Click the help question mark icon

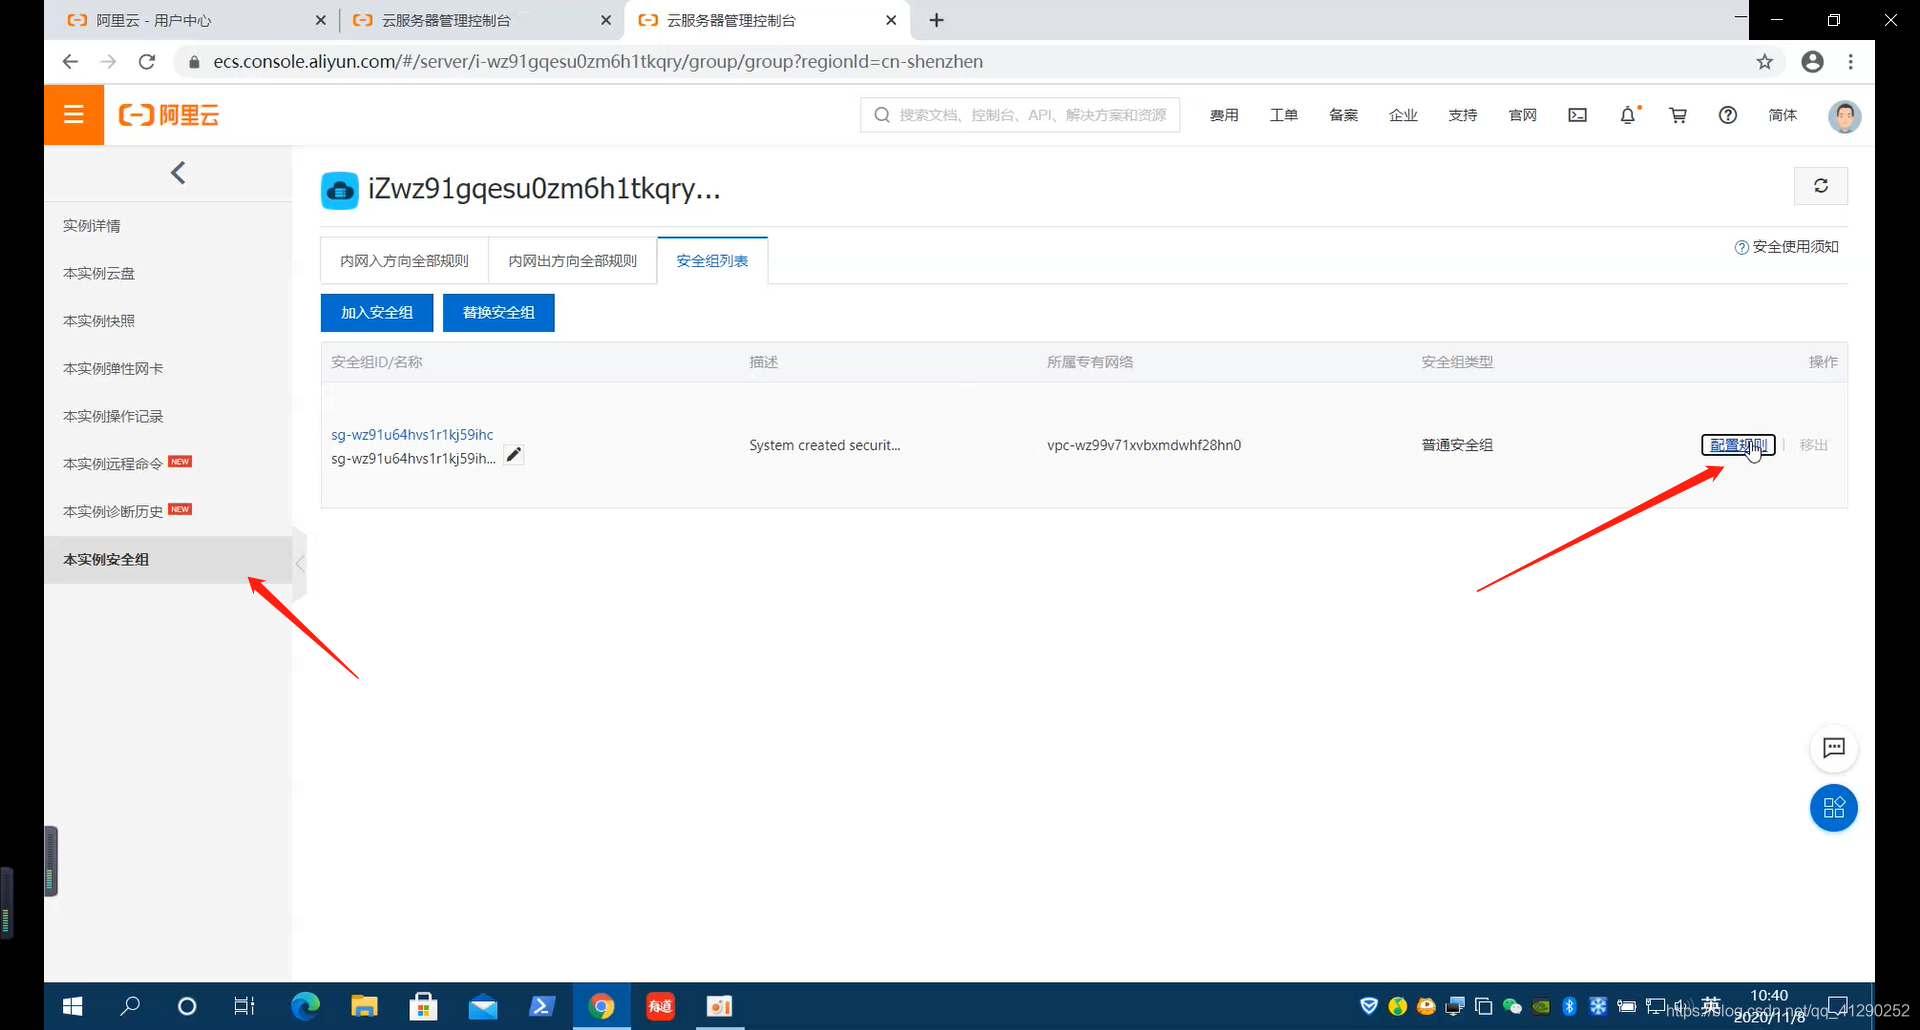coord(1727,115)
